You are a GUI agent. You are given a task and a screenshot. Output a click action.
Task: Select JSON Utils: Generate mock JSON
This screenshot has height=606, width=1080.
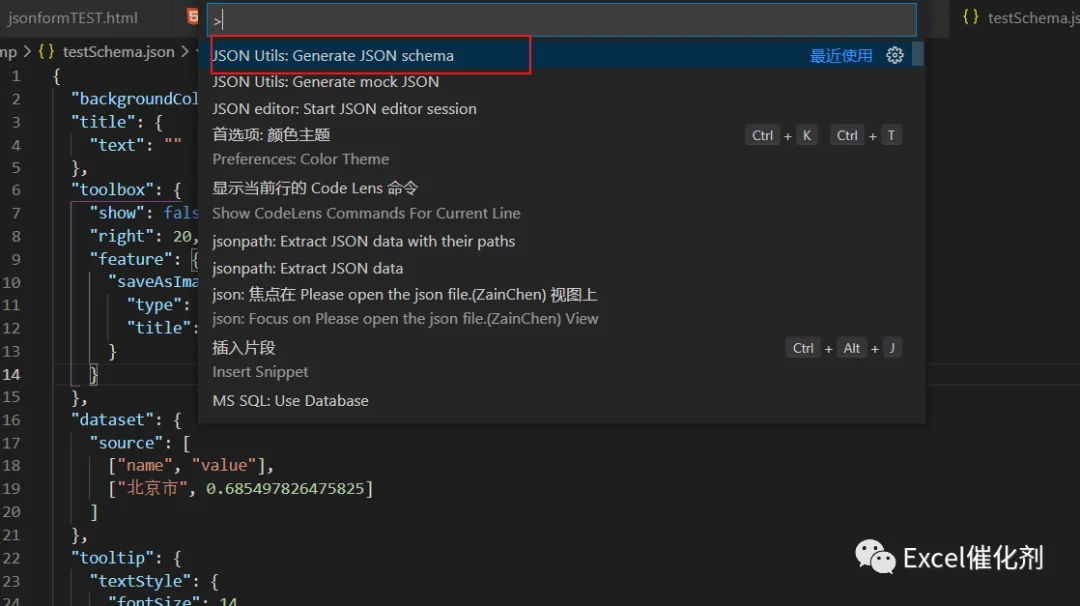coord(561,82)
